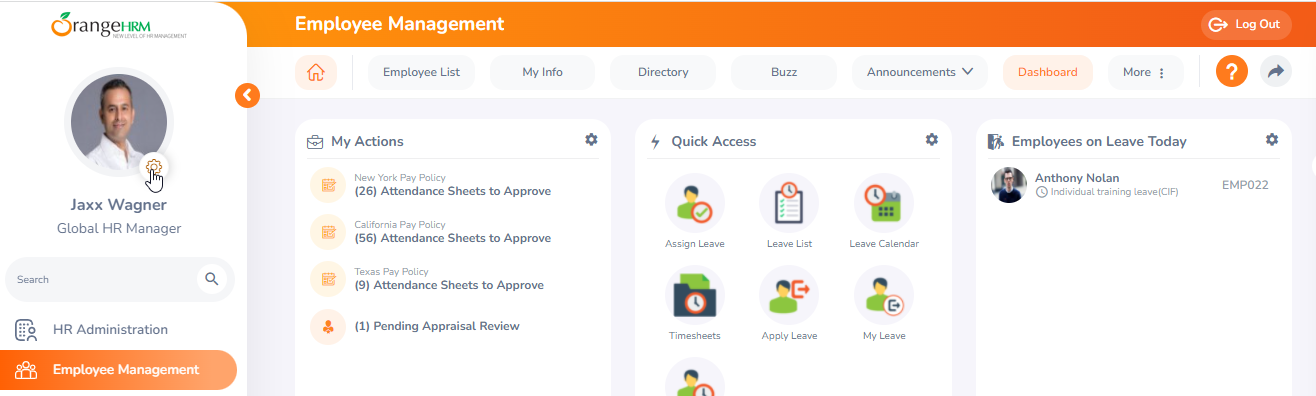Image resolution: width=1316 pixels, height=396 pixels.
Task: Click the OrangeHRM logo
Action: click(118, 25)
